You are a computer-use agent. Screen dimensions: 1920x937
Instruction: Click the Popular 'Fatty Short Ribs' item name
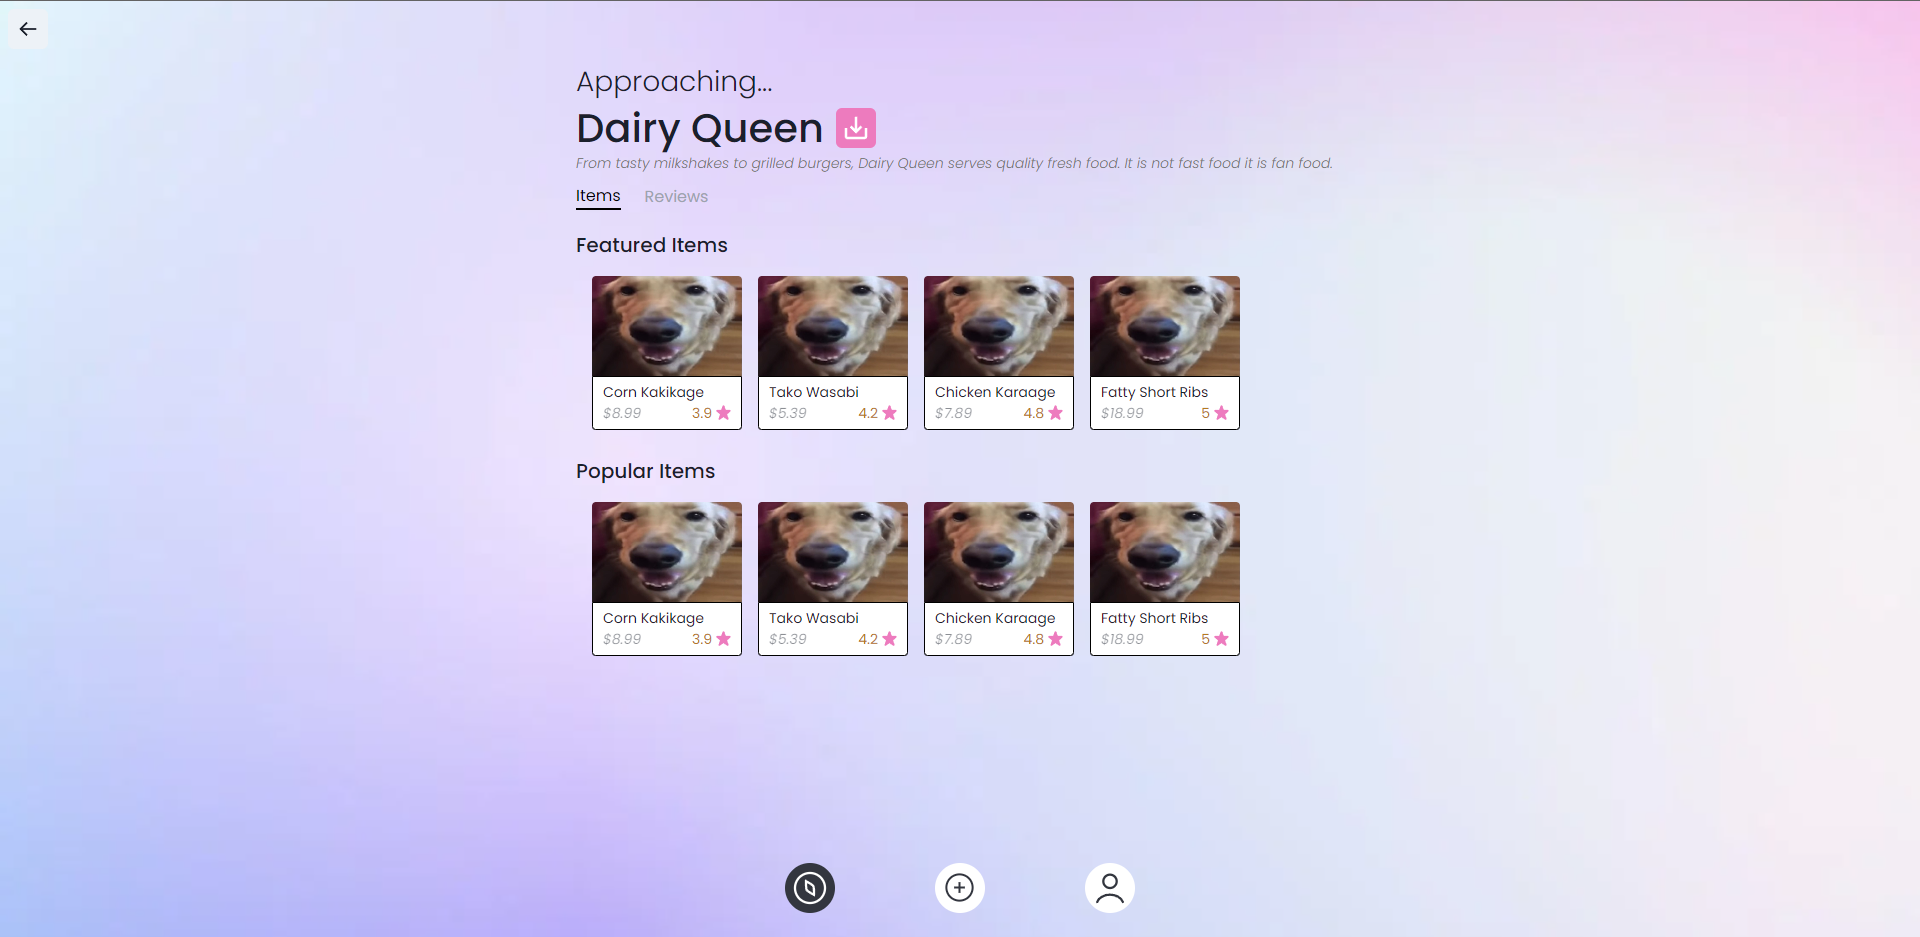click(x=1154, y=619)
